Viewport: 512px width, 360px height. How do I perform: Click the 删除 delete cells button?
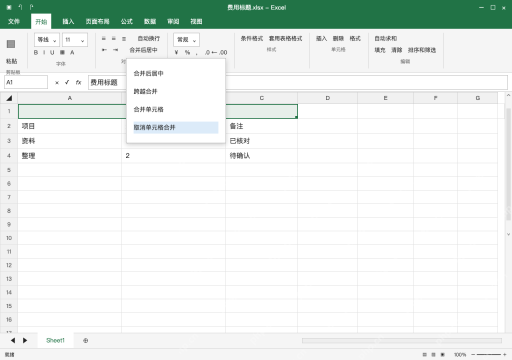click(338, 39)
